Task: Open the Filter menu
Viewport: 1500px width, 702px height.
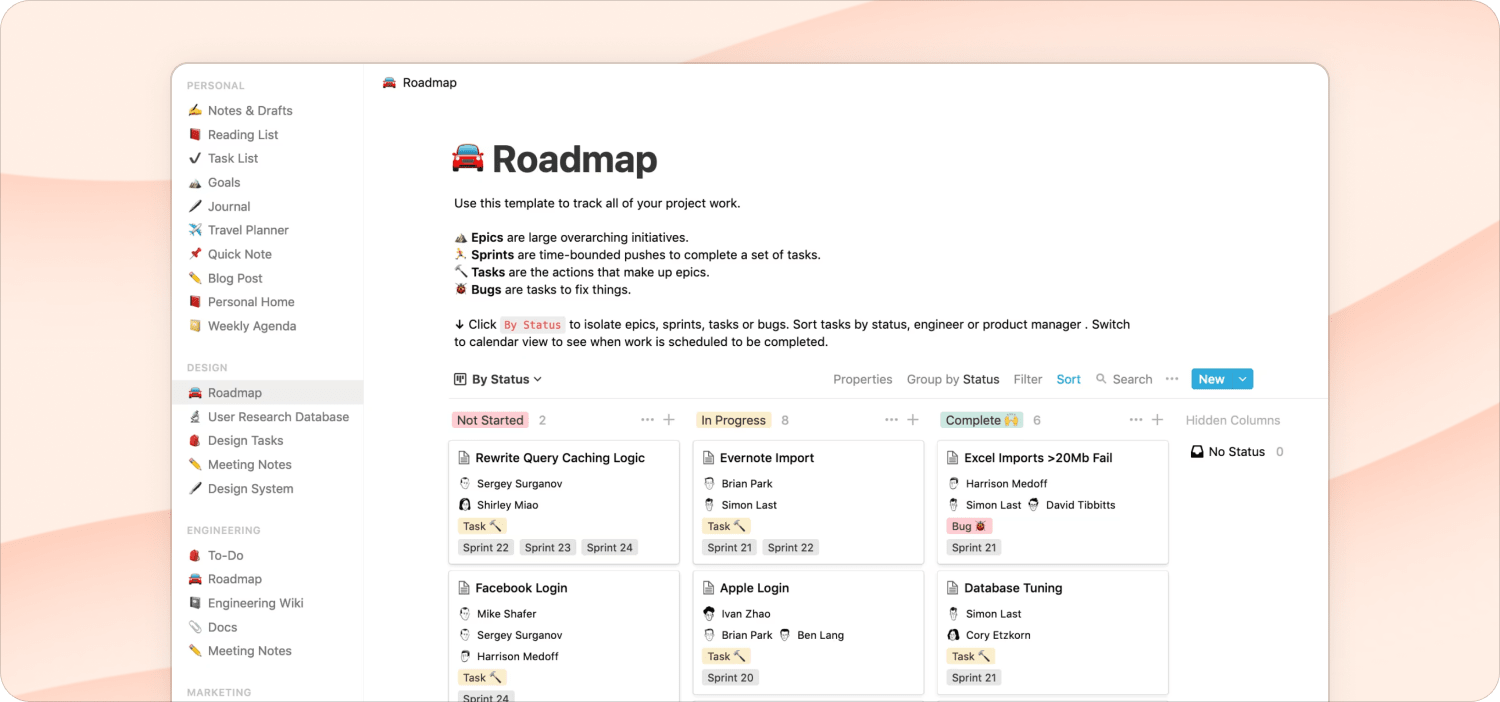Action: [1028, 380]
